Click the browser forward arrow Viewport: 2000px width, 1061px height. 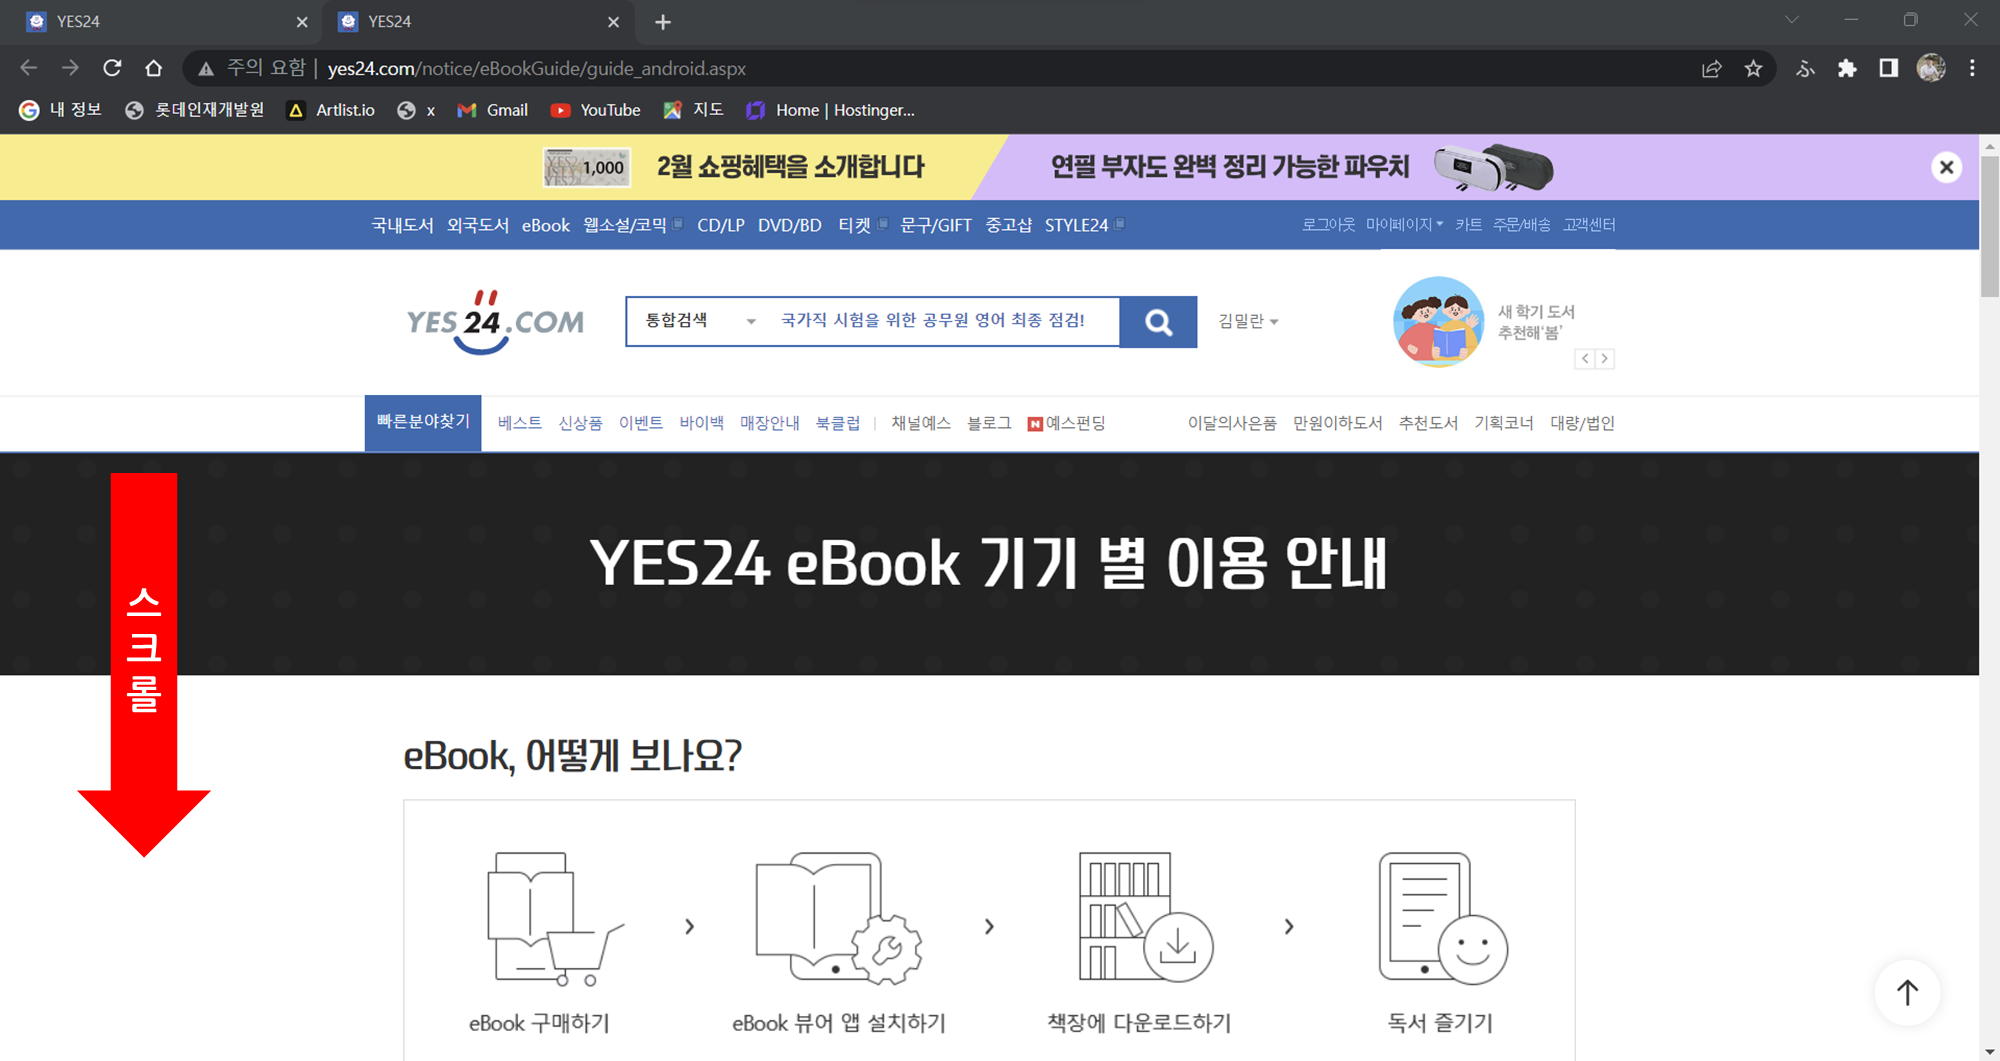70,68
